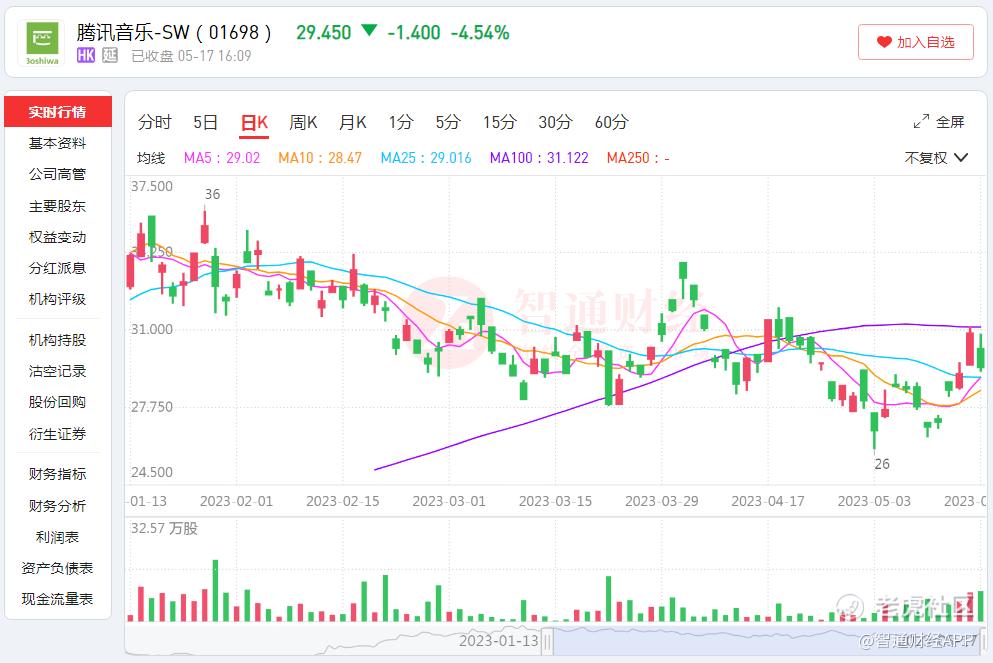The width and height of the screenshot is (993, 663).
Task: Open 沽空记录 in the sidebar
Action: tap(58, 371)
